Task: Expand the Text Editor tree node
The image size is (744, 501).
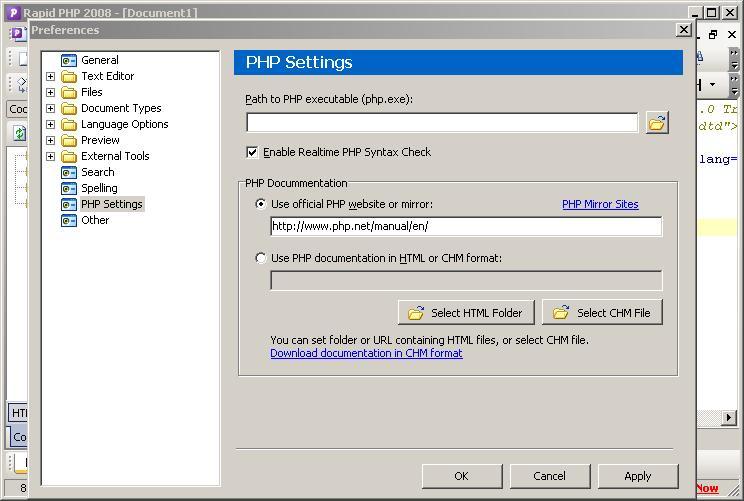Action: coord(50,76)
